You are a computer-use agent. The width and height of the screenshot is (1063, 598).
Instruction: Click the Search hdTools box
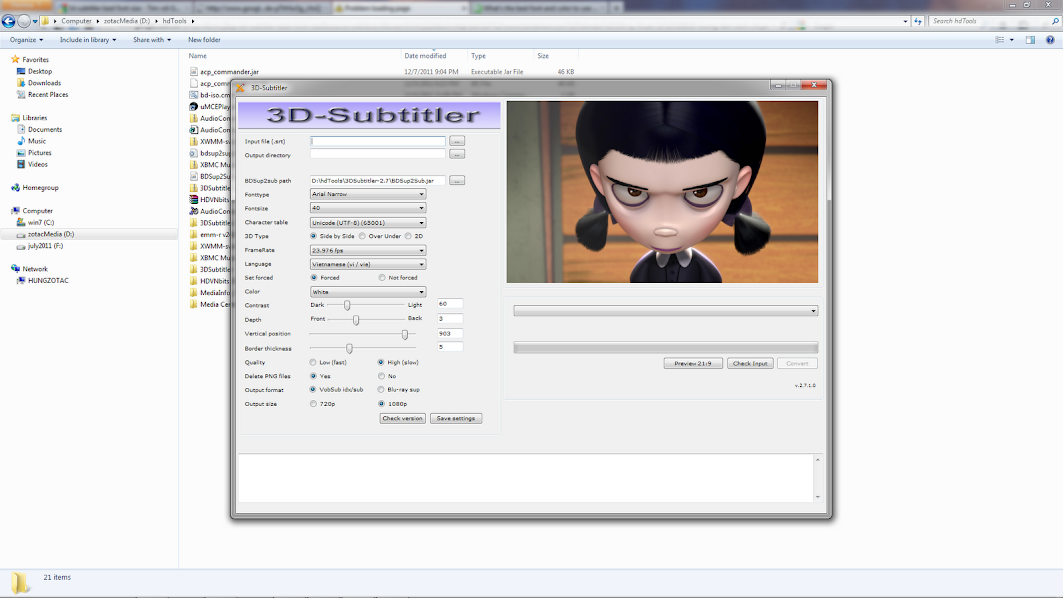(x=995, y=21)
